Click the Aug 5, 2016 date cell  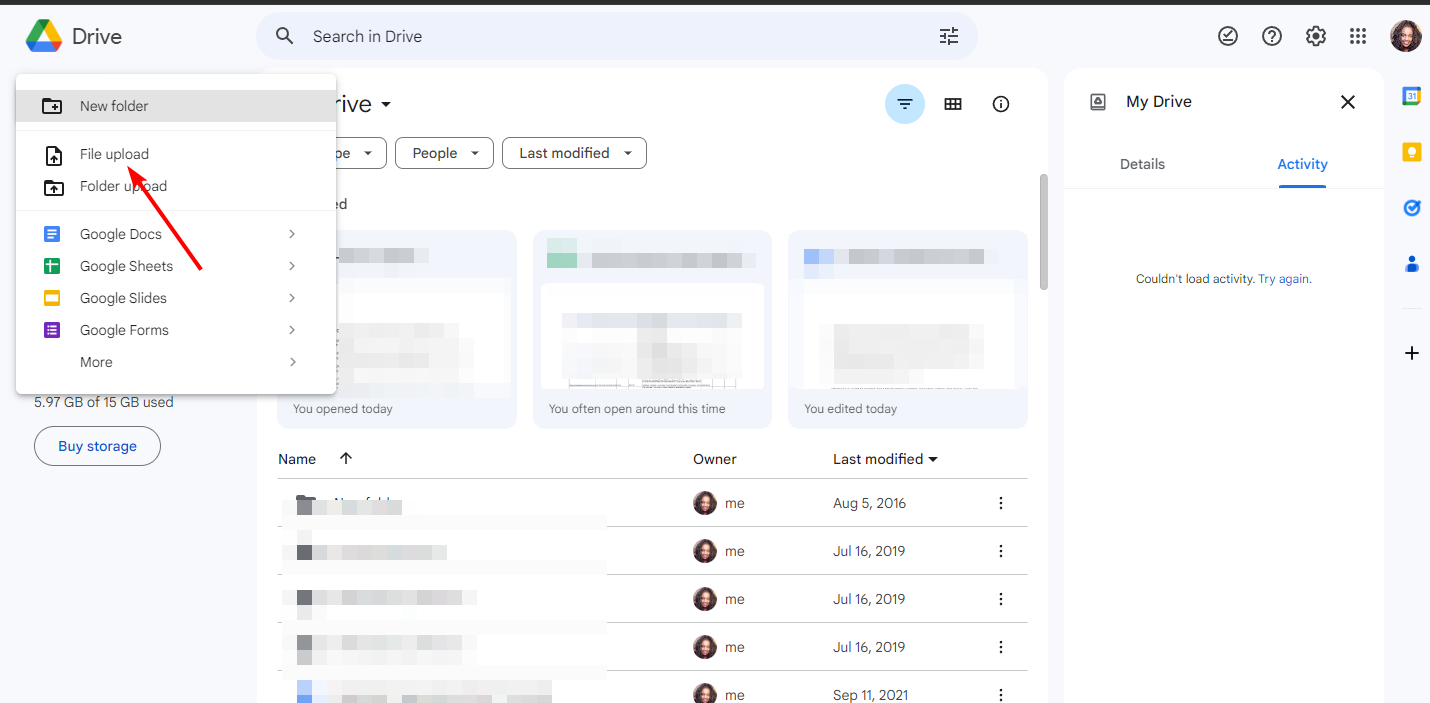(x=869, y=503)
